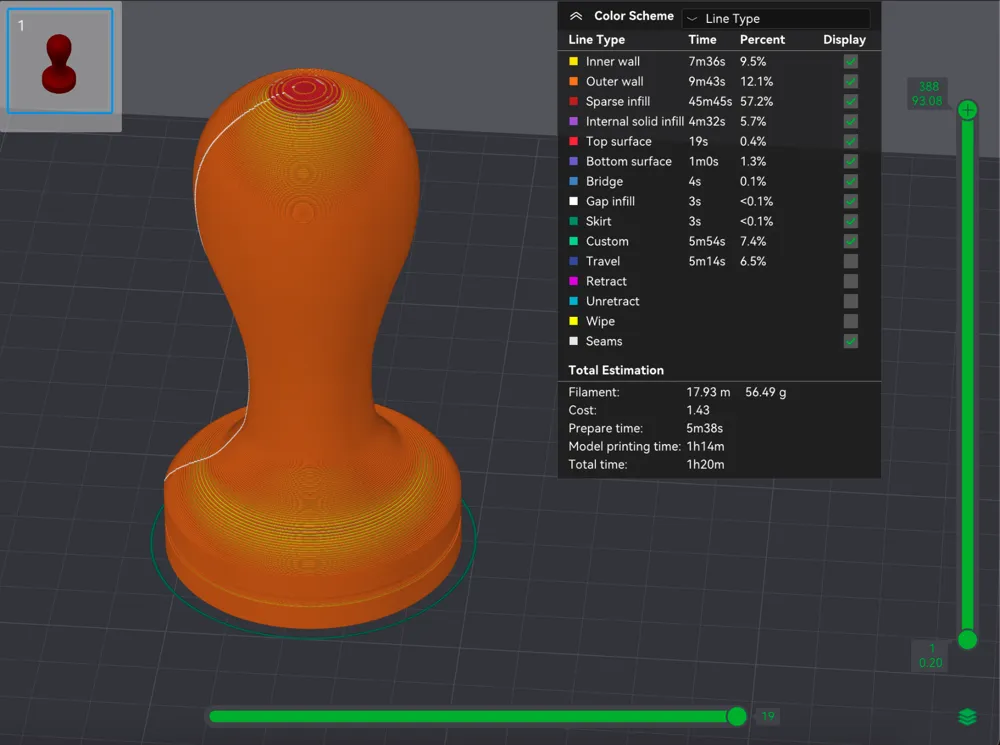The height and width of the screenshot is (745, 1000).
Task: Click the layers stack icon at bottom right
Action: (x=967, y=717)
